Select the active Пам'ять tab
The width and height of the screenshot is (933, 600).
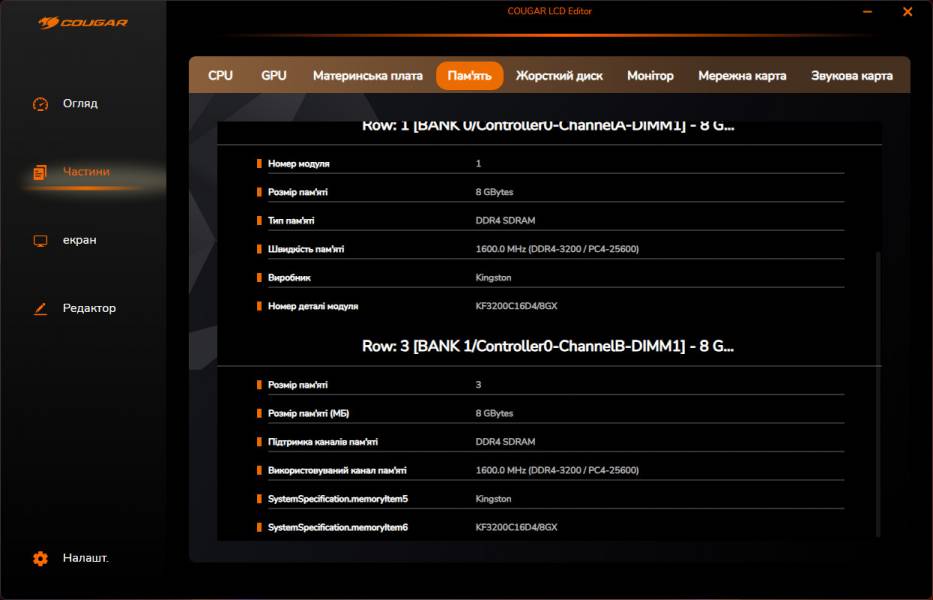click(x=469, y=76)
